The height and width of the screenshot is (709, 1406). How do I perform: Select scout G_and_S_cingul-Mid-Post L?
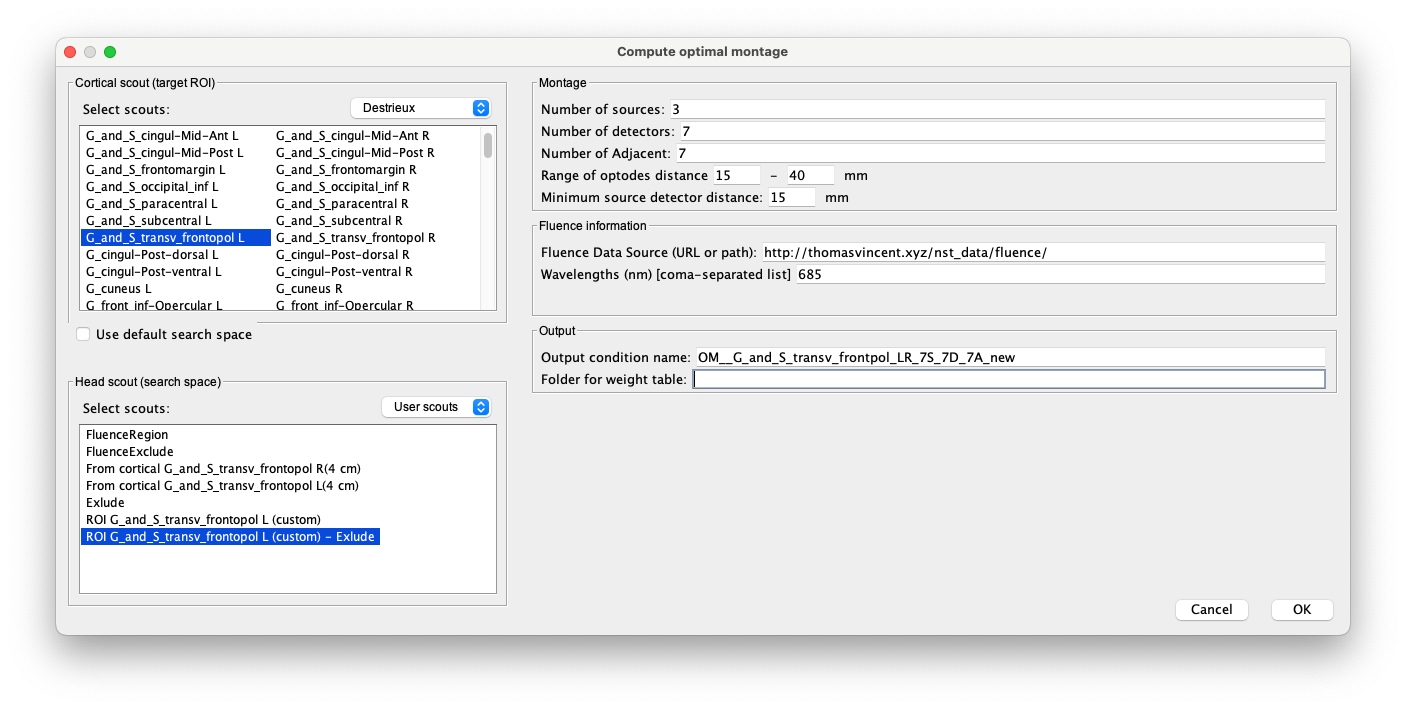(165, 153)
